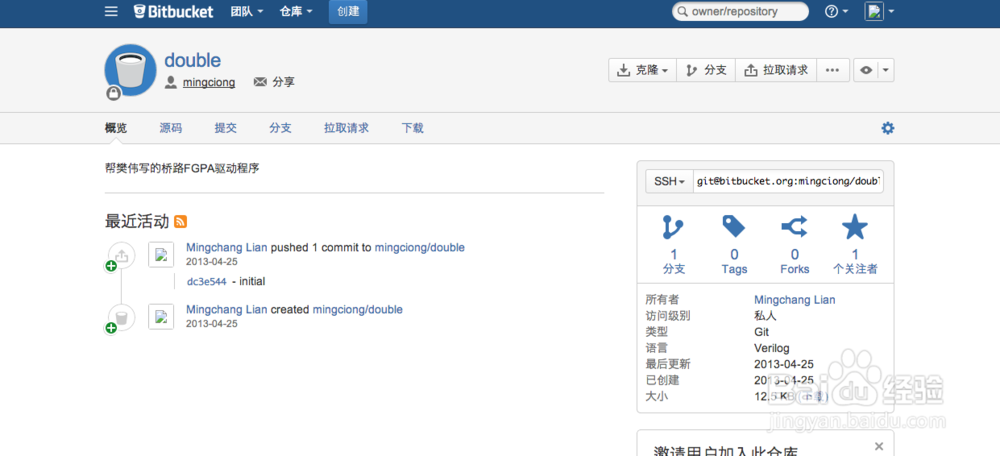Click the 分支 fork button in header
1000x456 pixels.
(x=706, y=70)
